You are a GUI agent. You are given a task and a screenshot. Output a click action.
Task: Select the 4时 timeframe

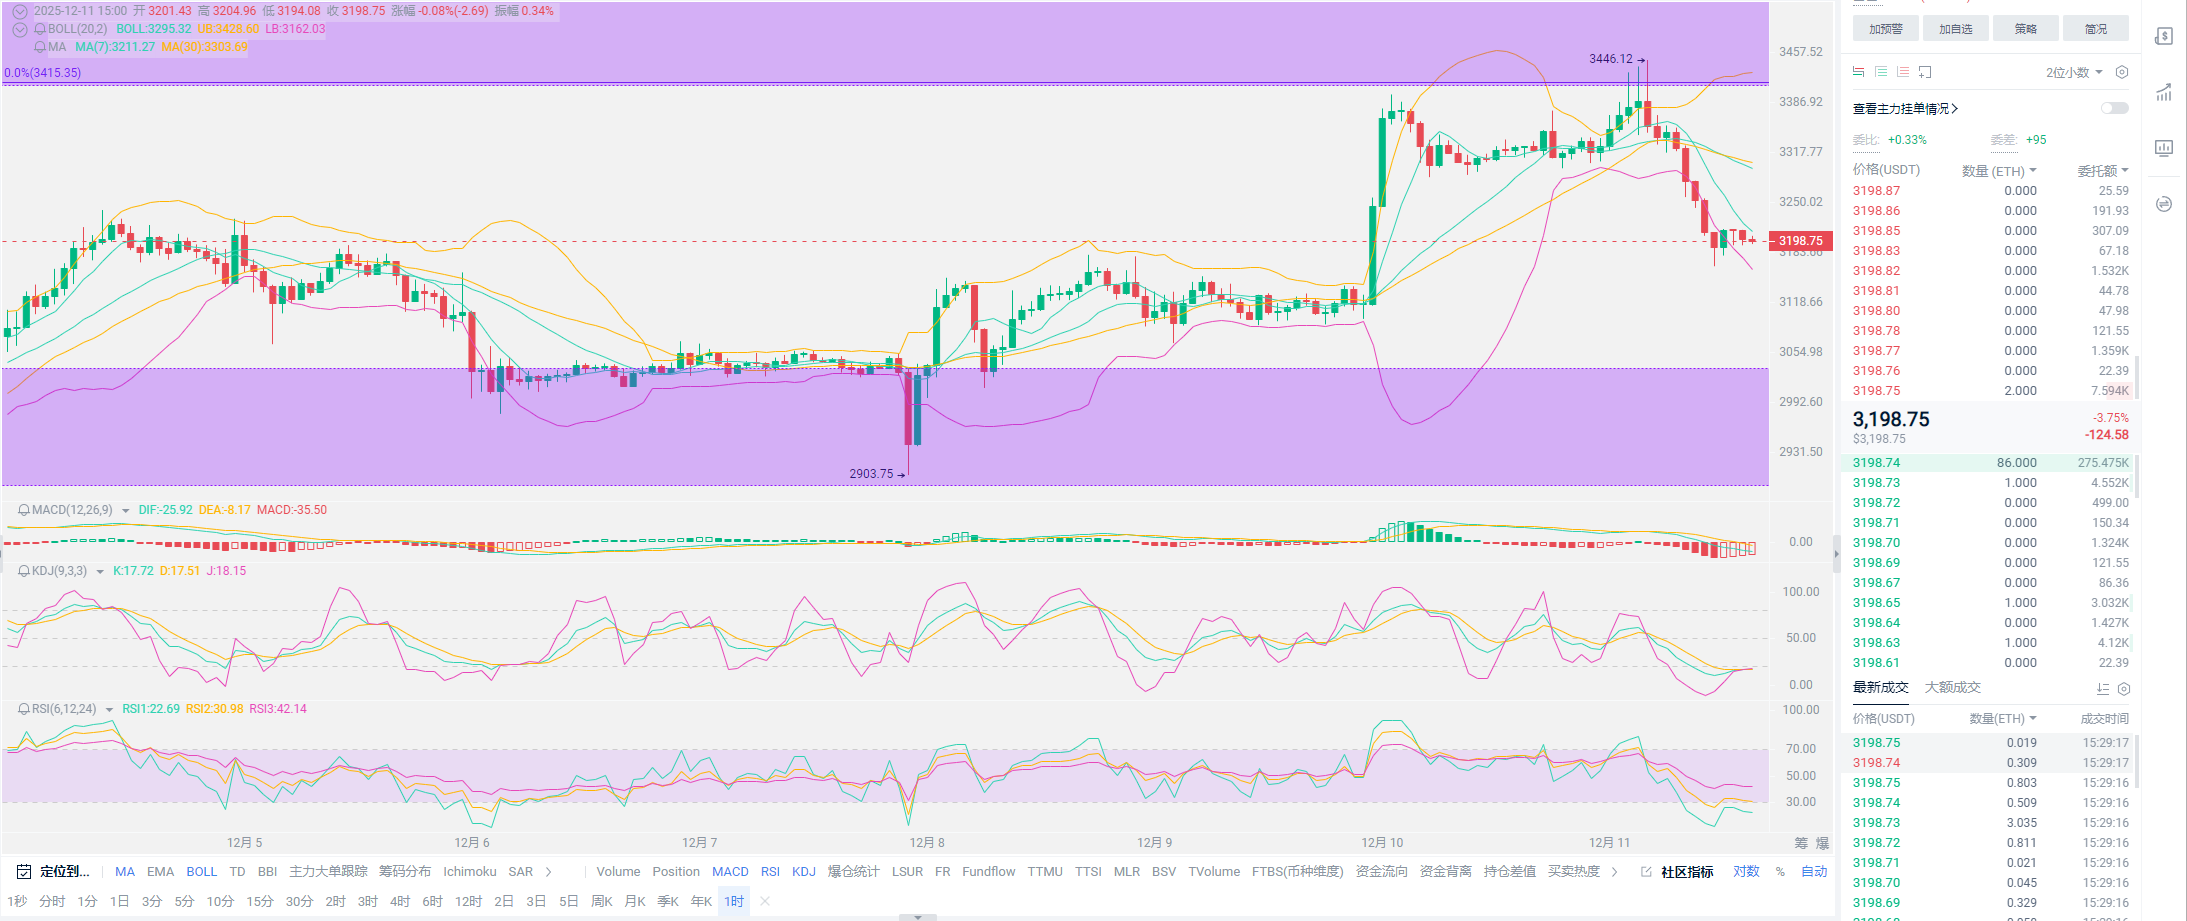(400, 901)
